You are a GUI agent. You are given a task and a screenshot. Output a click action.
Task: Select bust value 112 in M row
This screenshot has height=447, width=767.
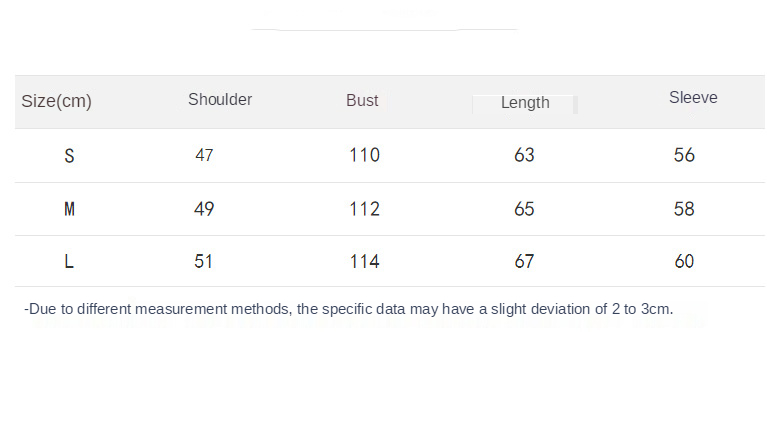364,209
